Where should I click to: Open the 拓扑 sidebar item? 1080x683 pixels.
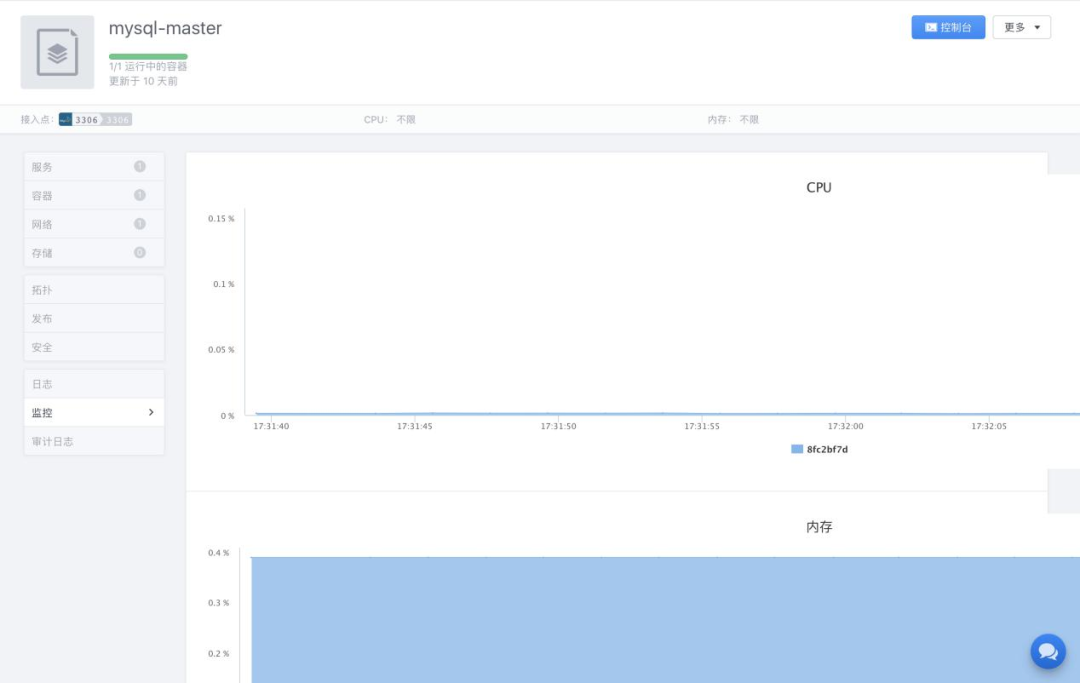94,290
